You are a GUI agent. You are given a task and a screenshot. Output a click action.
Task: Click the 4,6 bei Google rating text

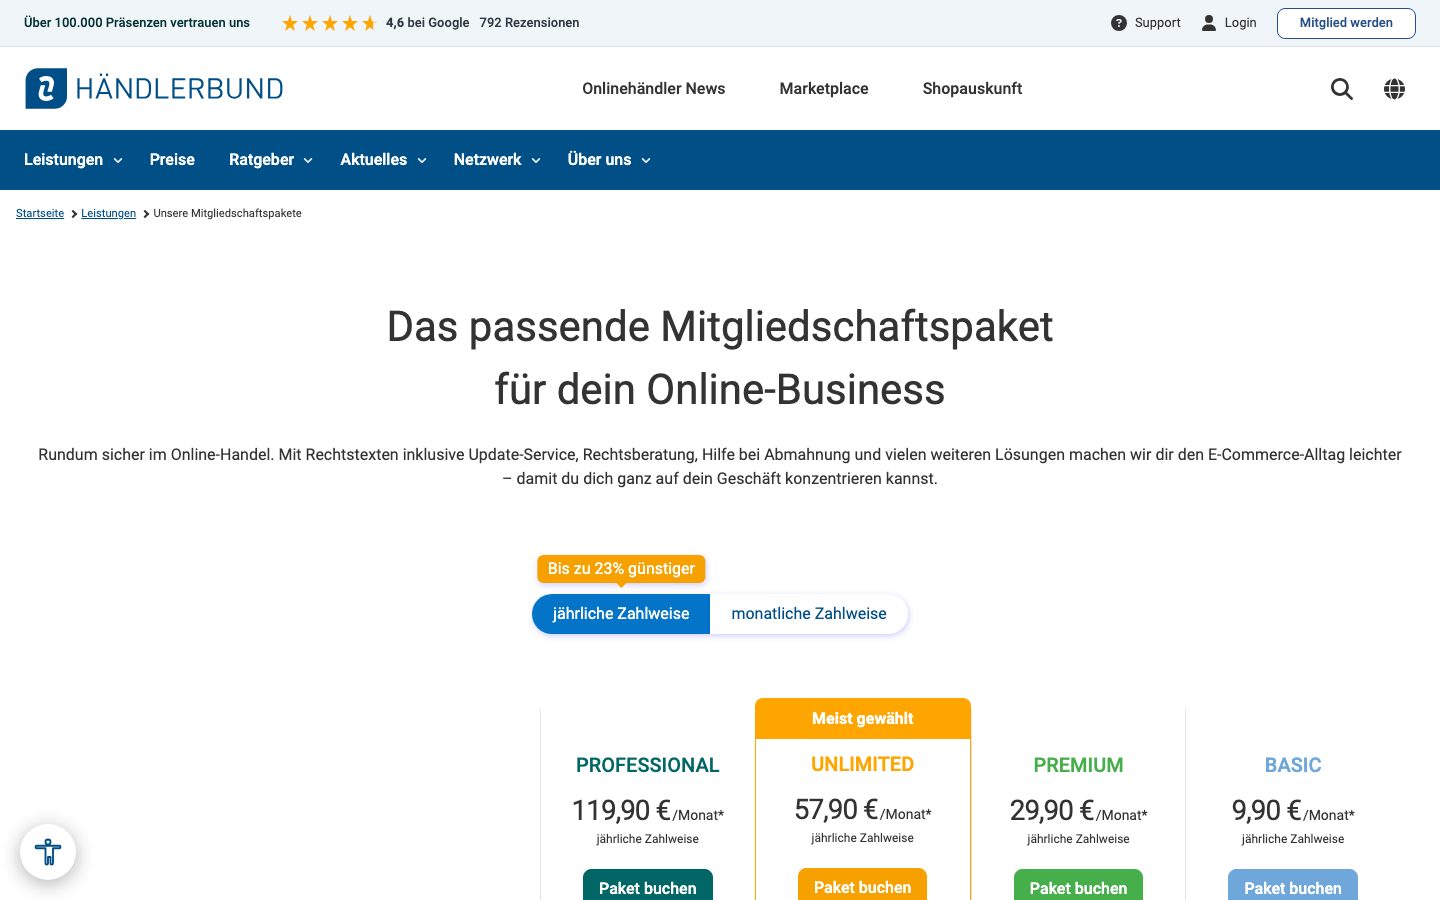427,23
